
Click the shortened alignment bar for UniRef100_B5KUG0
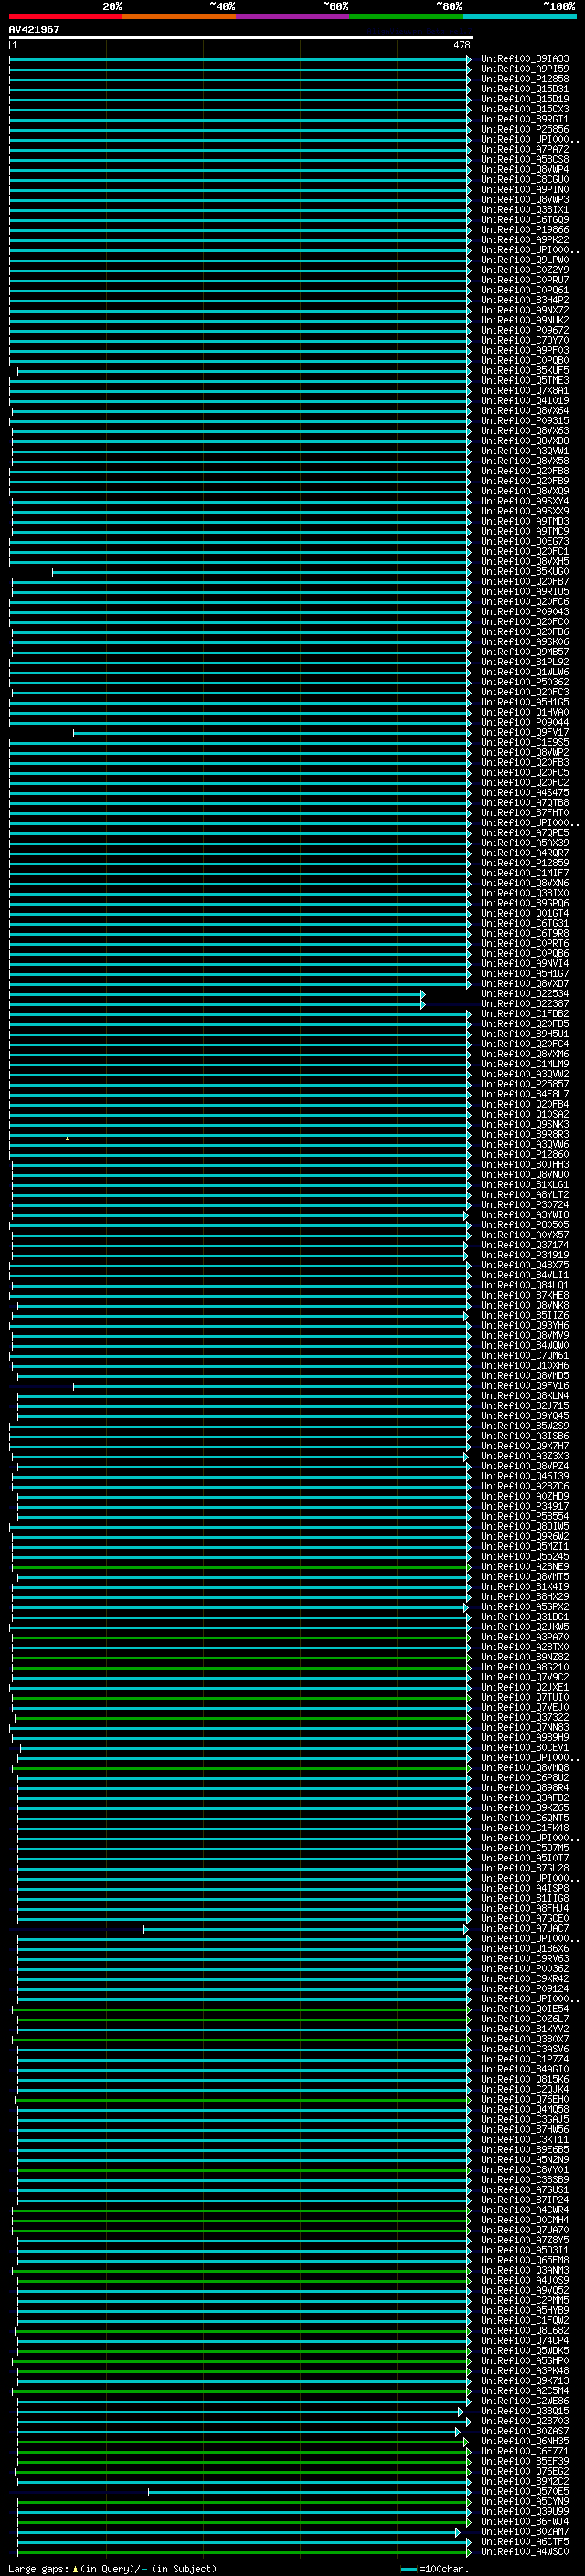(261, 572)
